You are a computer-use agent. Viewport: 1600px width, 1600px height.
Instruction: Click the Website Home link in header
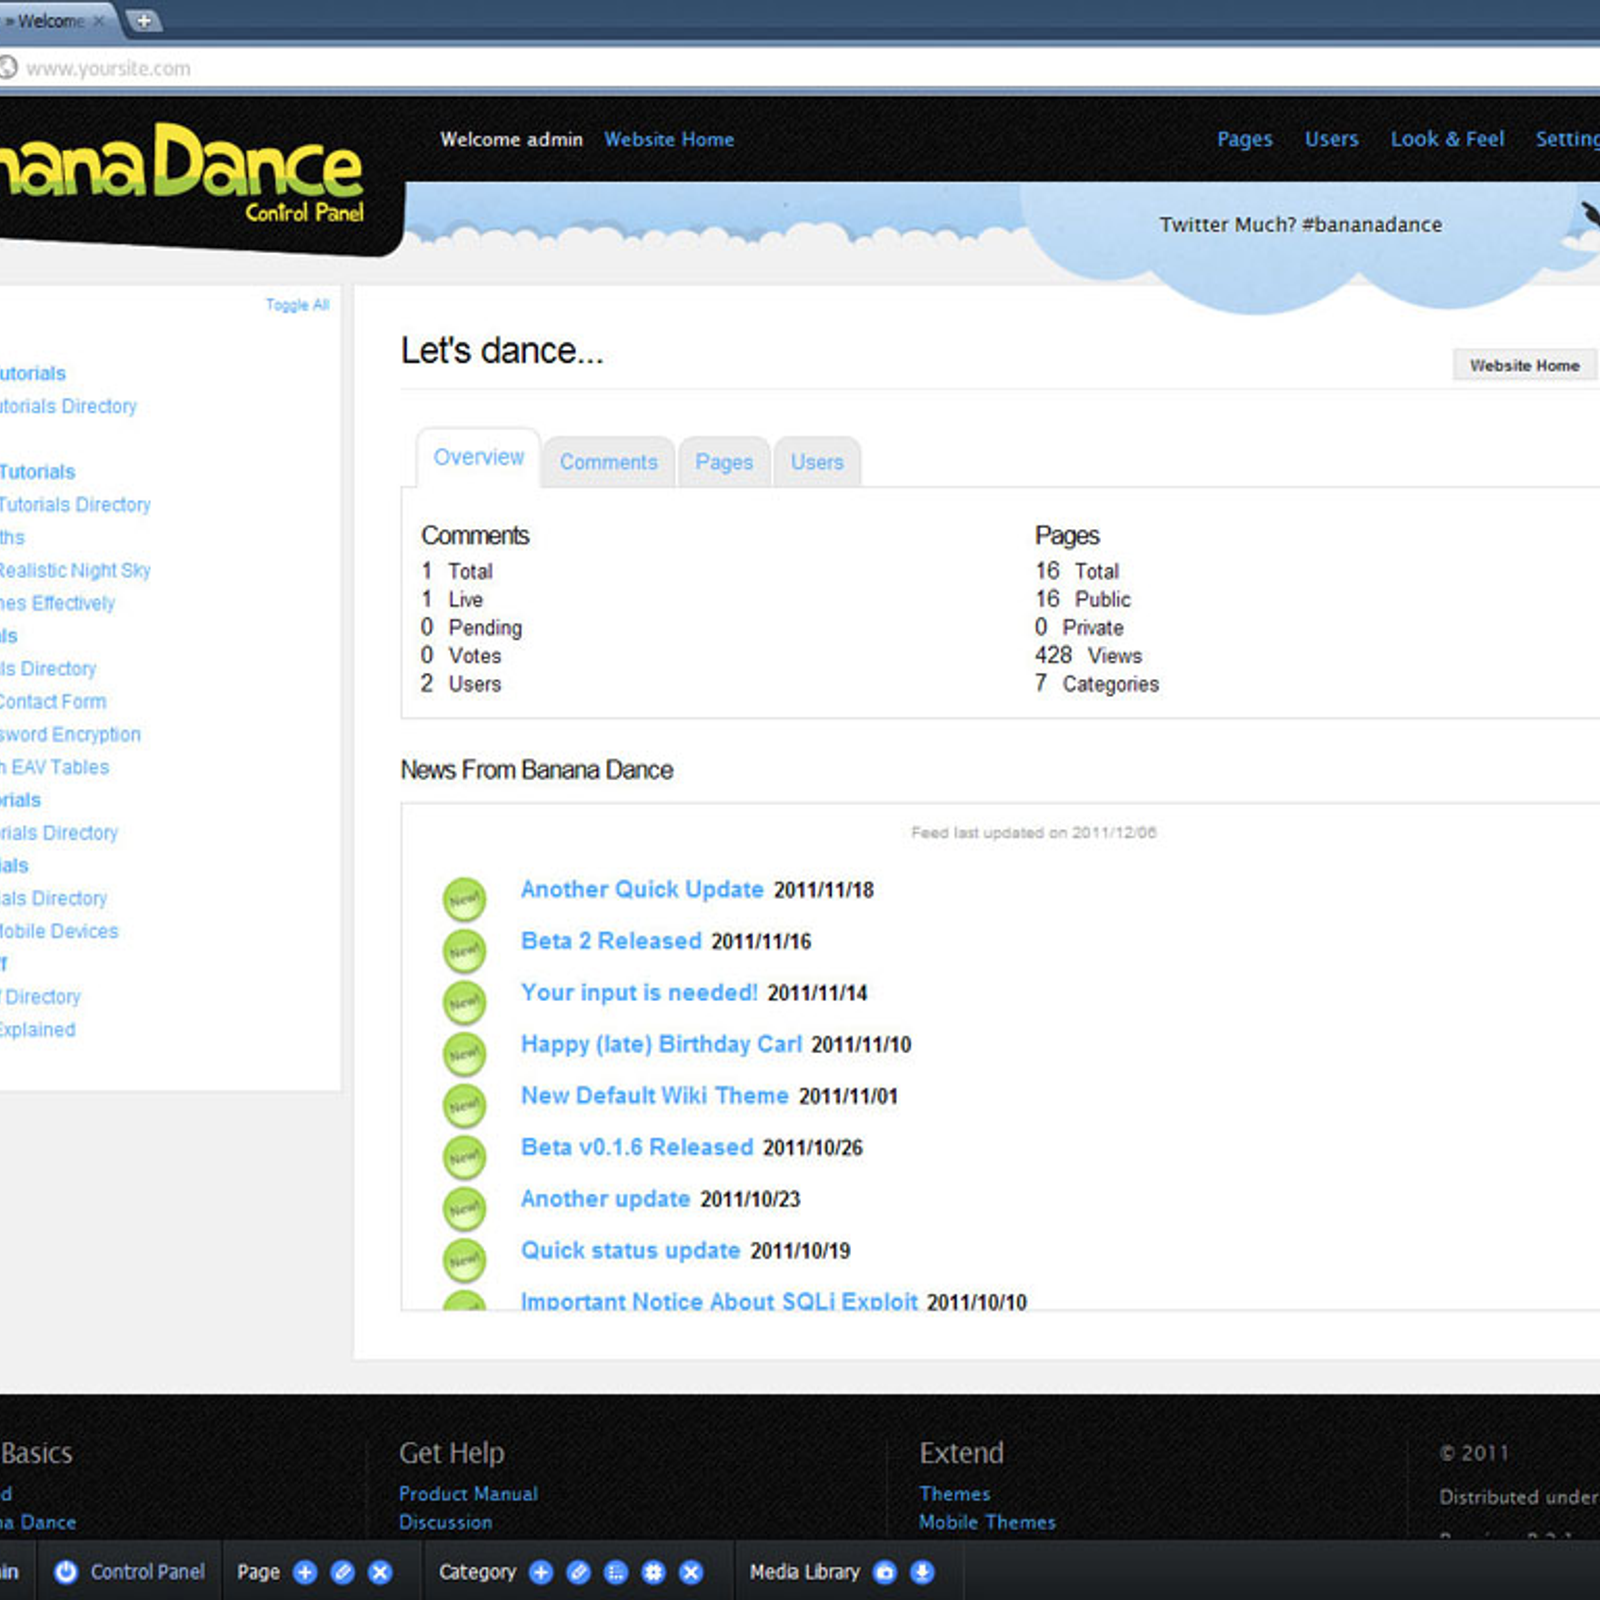[x=669, y=140]
